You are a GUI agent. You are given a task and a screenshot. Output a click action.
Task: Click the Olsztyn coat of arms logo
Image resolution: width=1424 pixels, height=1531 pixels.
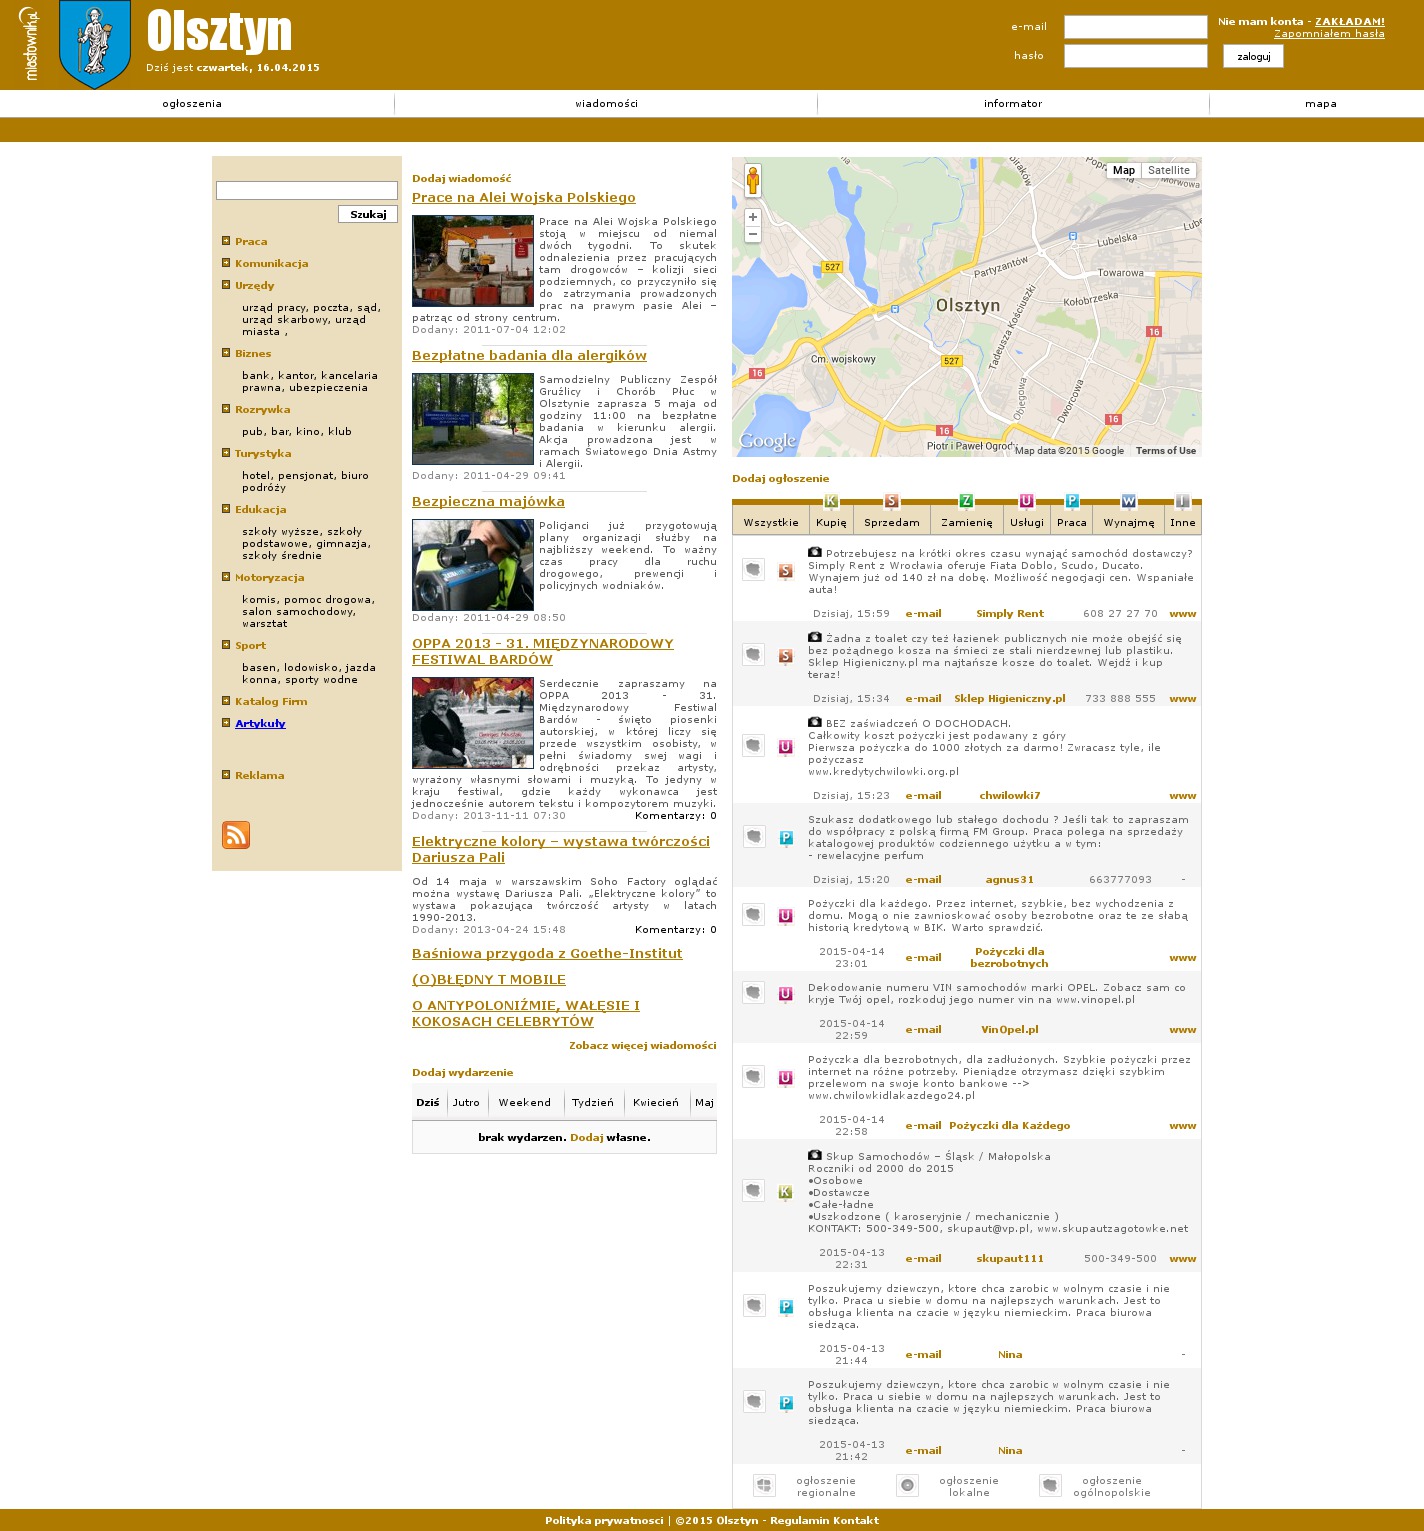(x=95, y=43)
